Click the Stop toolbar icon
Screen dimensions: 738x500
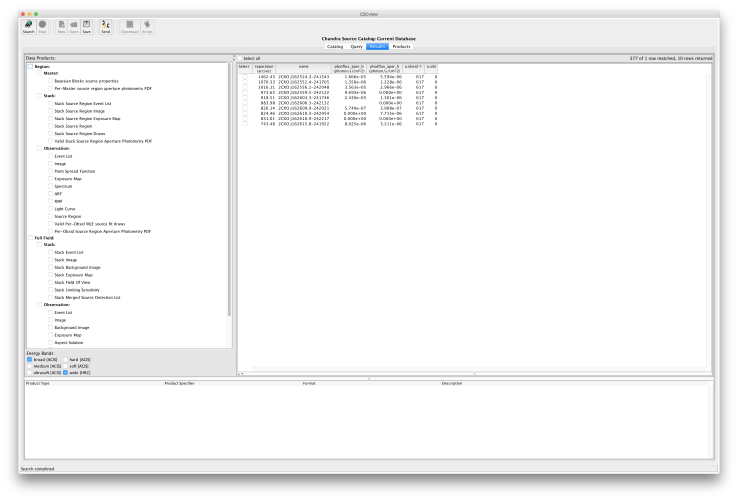click(42, 25)
